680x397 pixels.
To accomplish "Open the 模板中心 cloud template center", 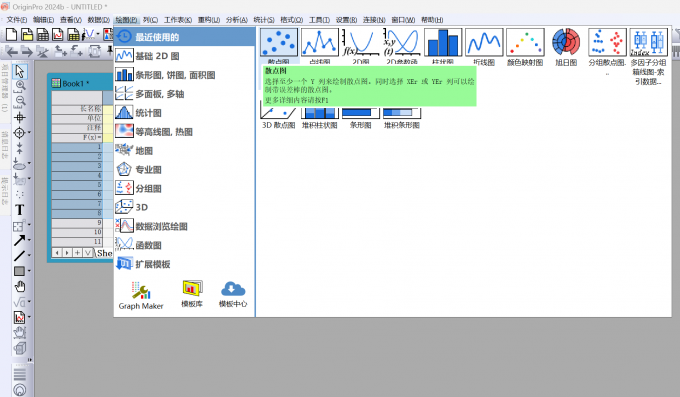I will tap(233, 294).
